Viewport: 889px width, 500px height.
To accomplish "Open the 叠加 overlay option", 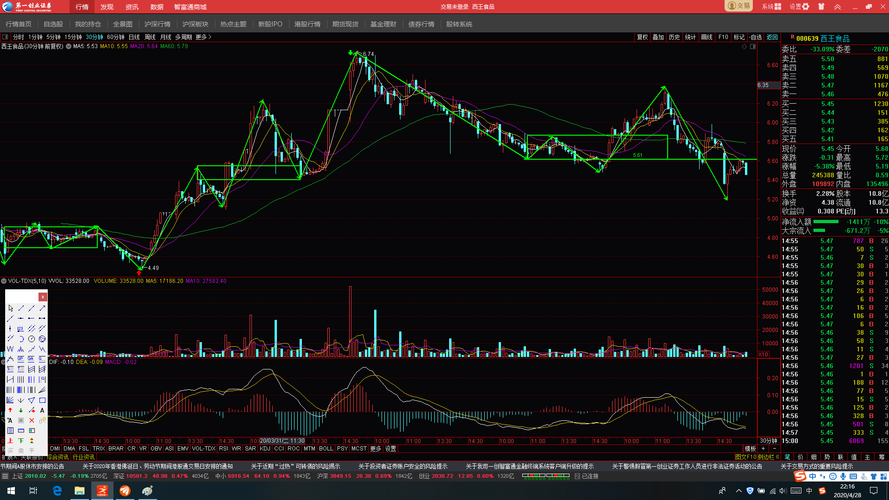I will (x=658, y=37).
